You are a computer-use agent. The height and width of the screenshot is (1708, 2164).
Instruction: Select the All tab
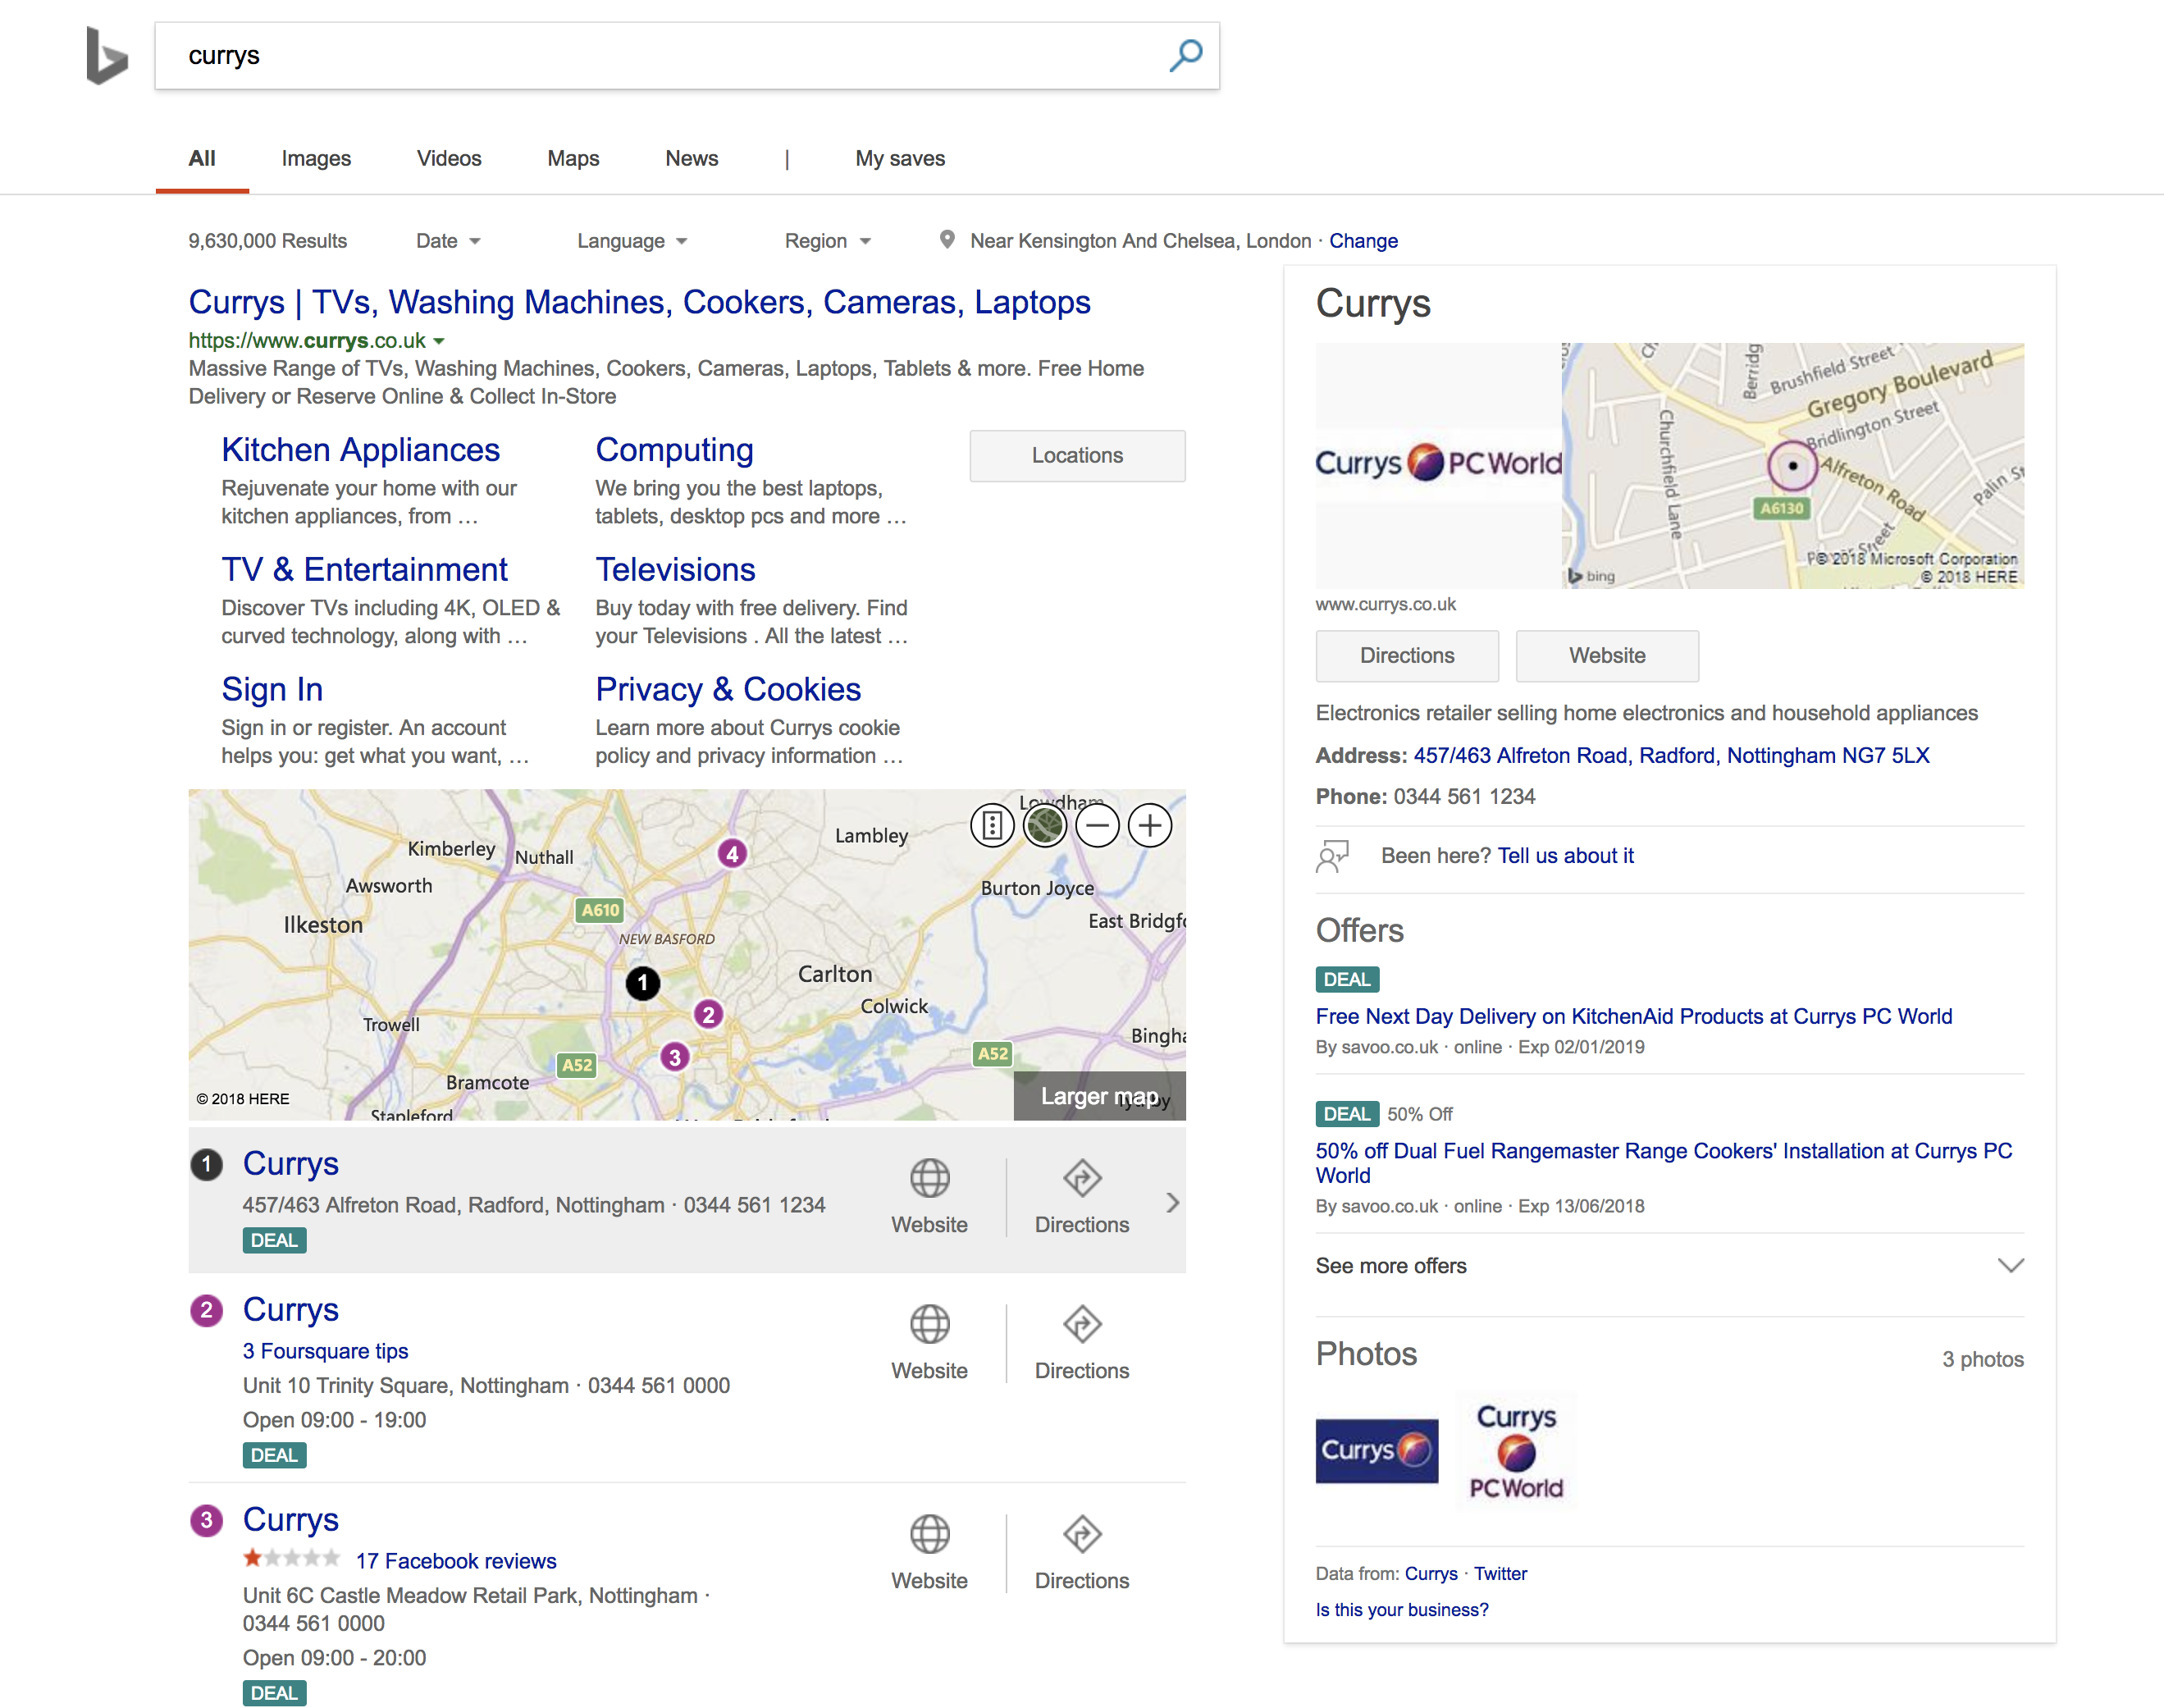coord(202,158)
